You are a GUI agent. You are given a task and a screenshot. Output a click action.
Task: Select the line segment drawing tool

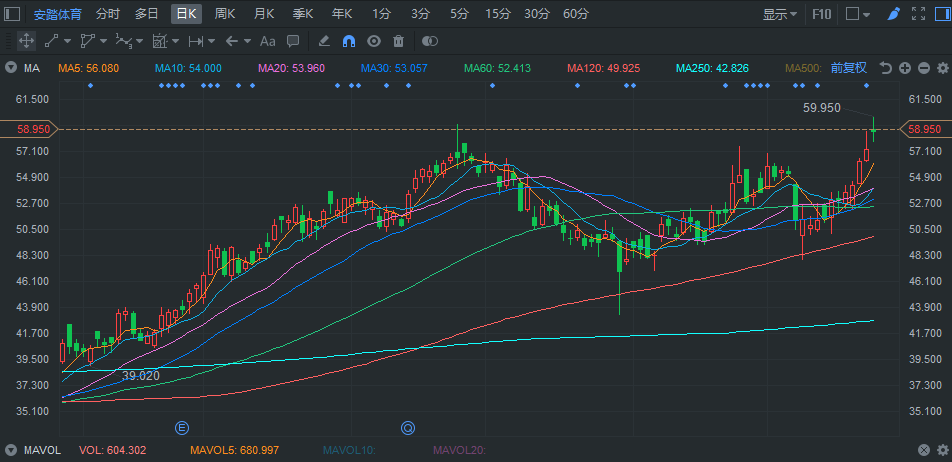51,41
